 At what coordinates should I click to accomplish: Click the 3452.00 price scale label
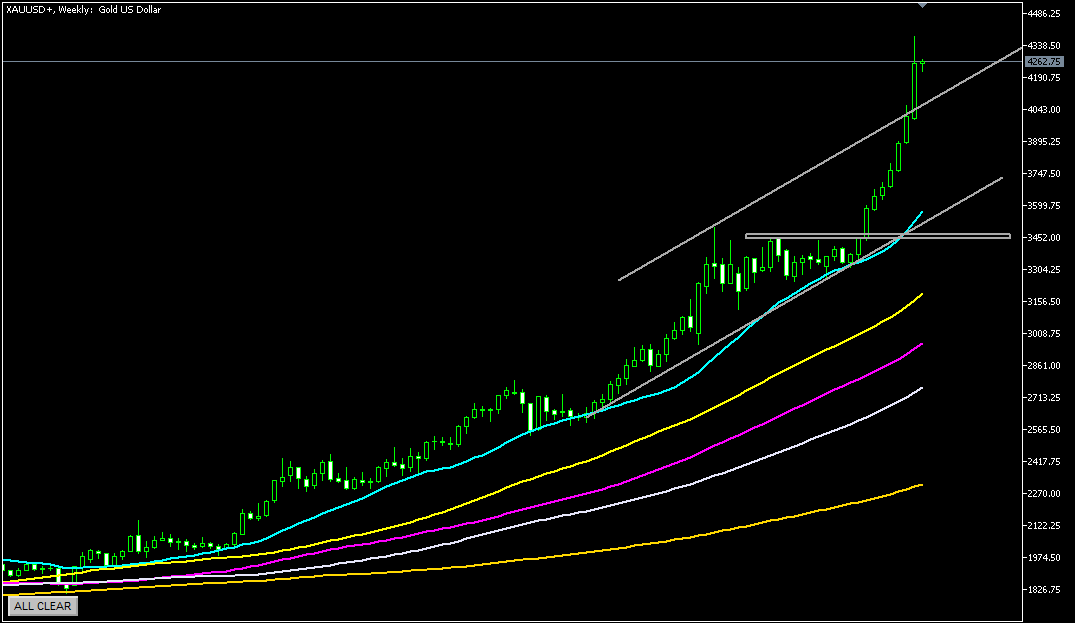tap(1042, 238)
